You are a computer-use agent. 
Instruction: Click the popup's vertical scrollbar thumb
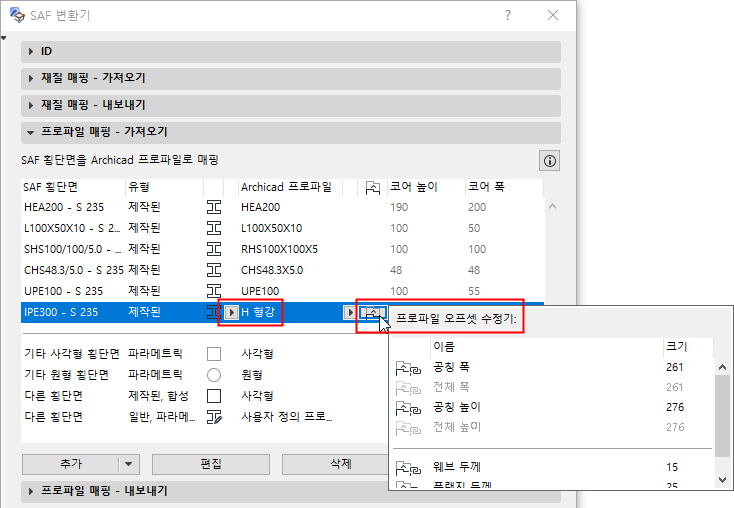[722, 416]
